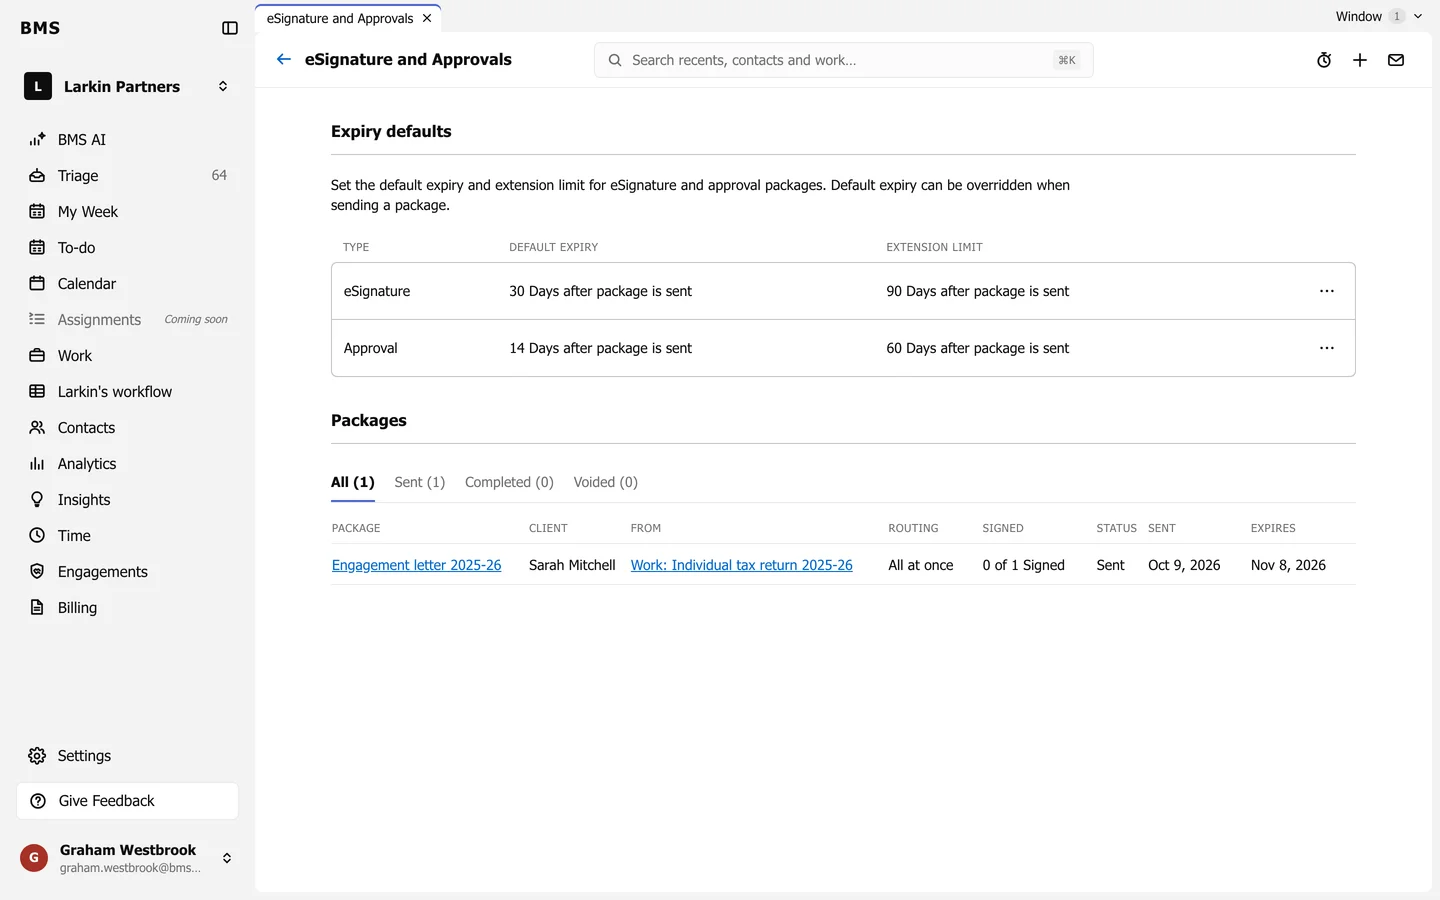Click the plus create icon
This screenshot has height=900, width=1440.
[x=1360, y=60]
